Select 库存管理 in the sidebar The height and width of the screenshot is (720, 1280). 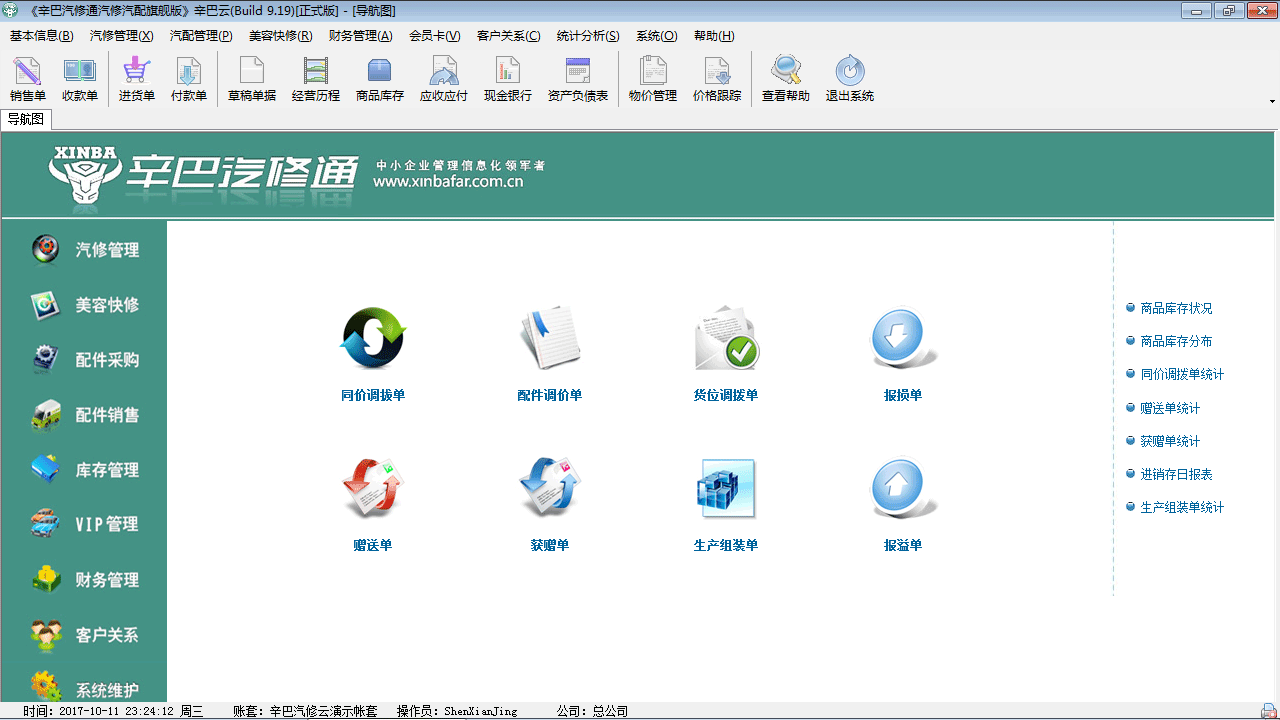84,470
